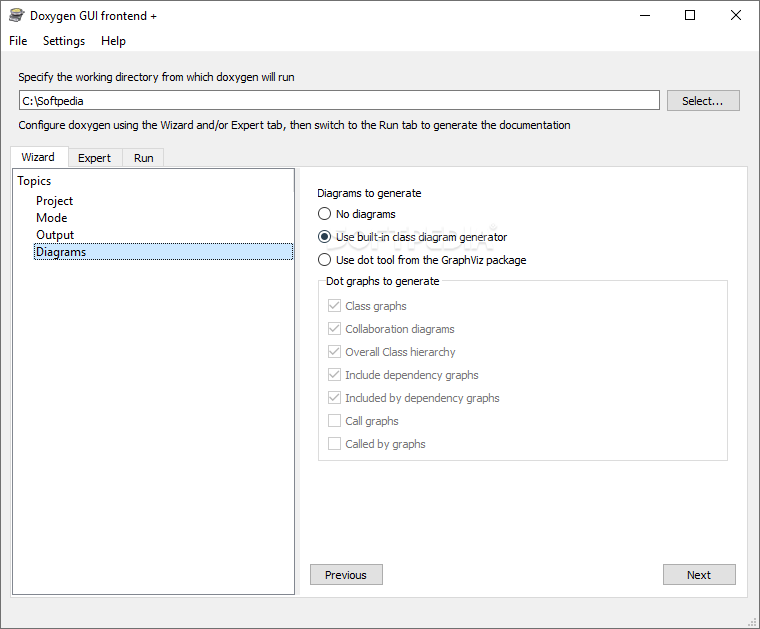Click the Dot graphs to generate group title
The width and height of the screenshot is (760, 629).
[x=382, y=282]
